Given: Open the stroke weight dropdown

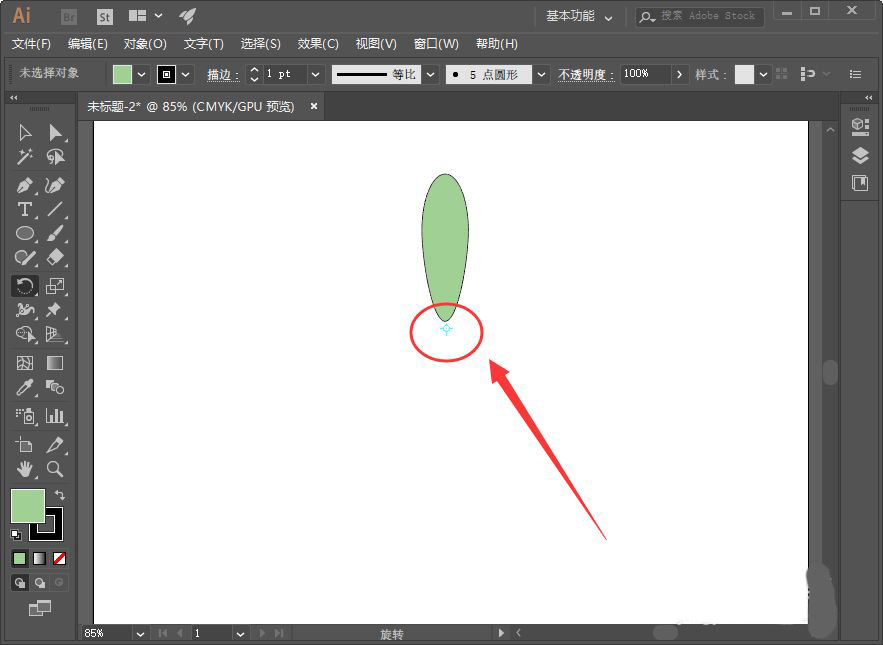Looking at the screenshot, I should (x=316, y=74).
